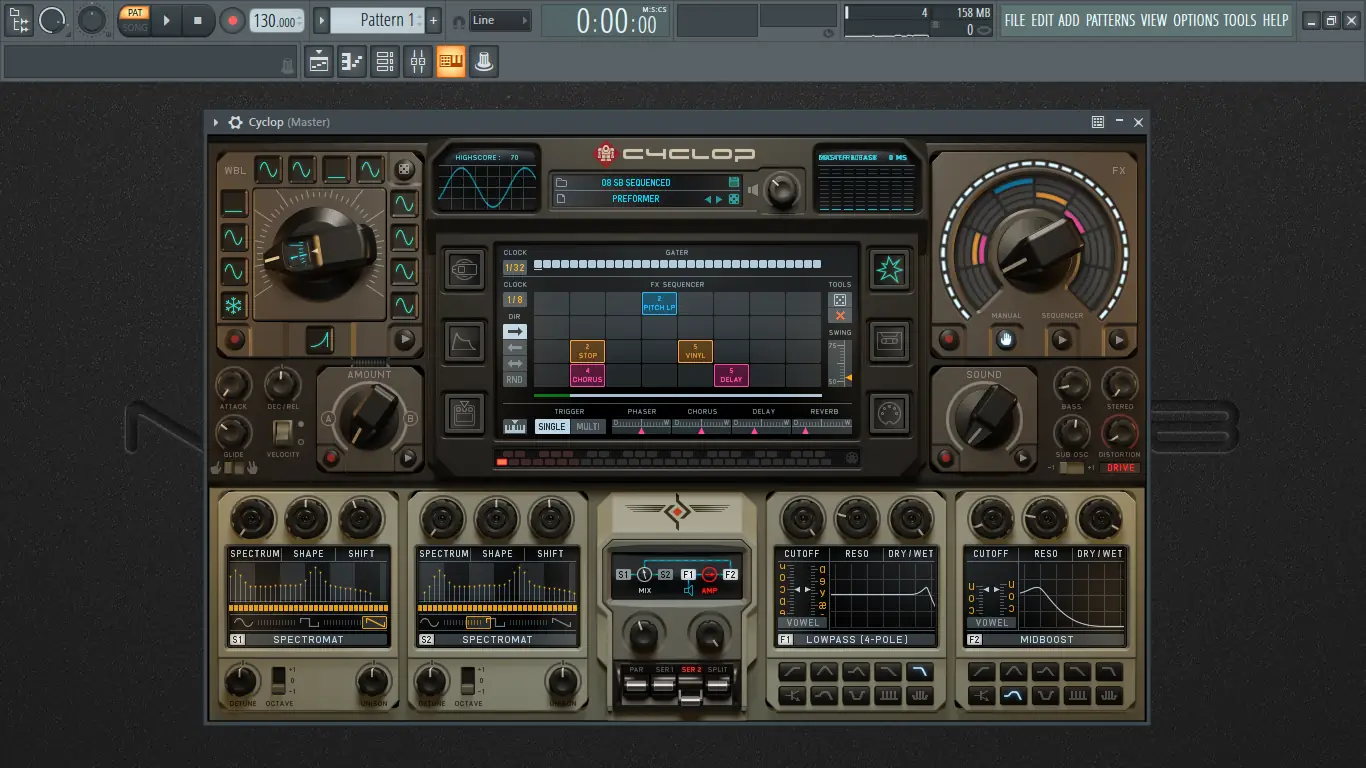This screenshot has height=768, width=1366.
Task: Select SINGLE trigger mode
Action: 552,427
